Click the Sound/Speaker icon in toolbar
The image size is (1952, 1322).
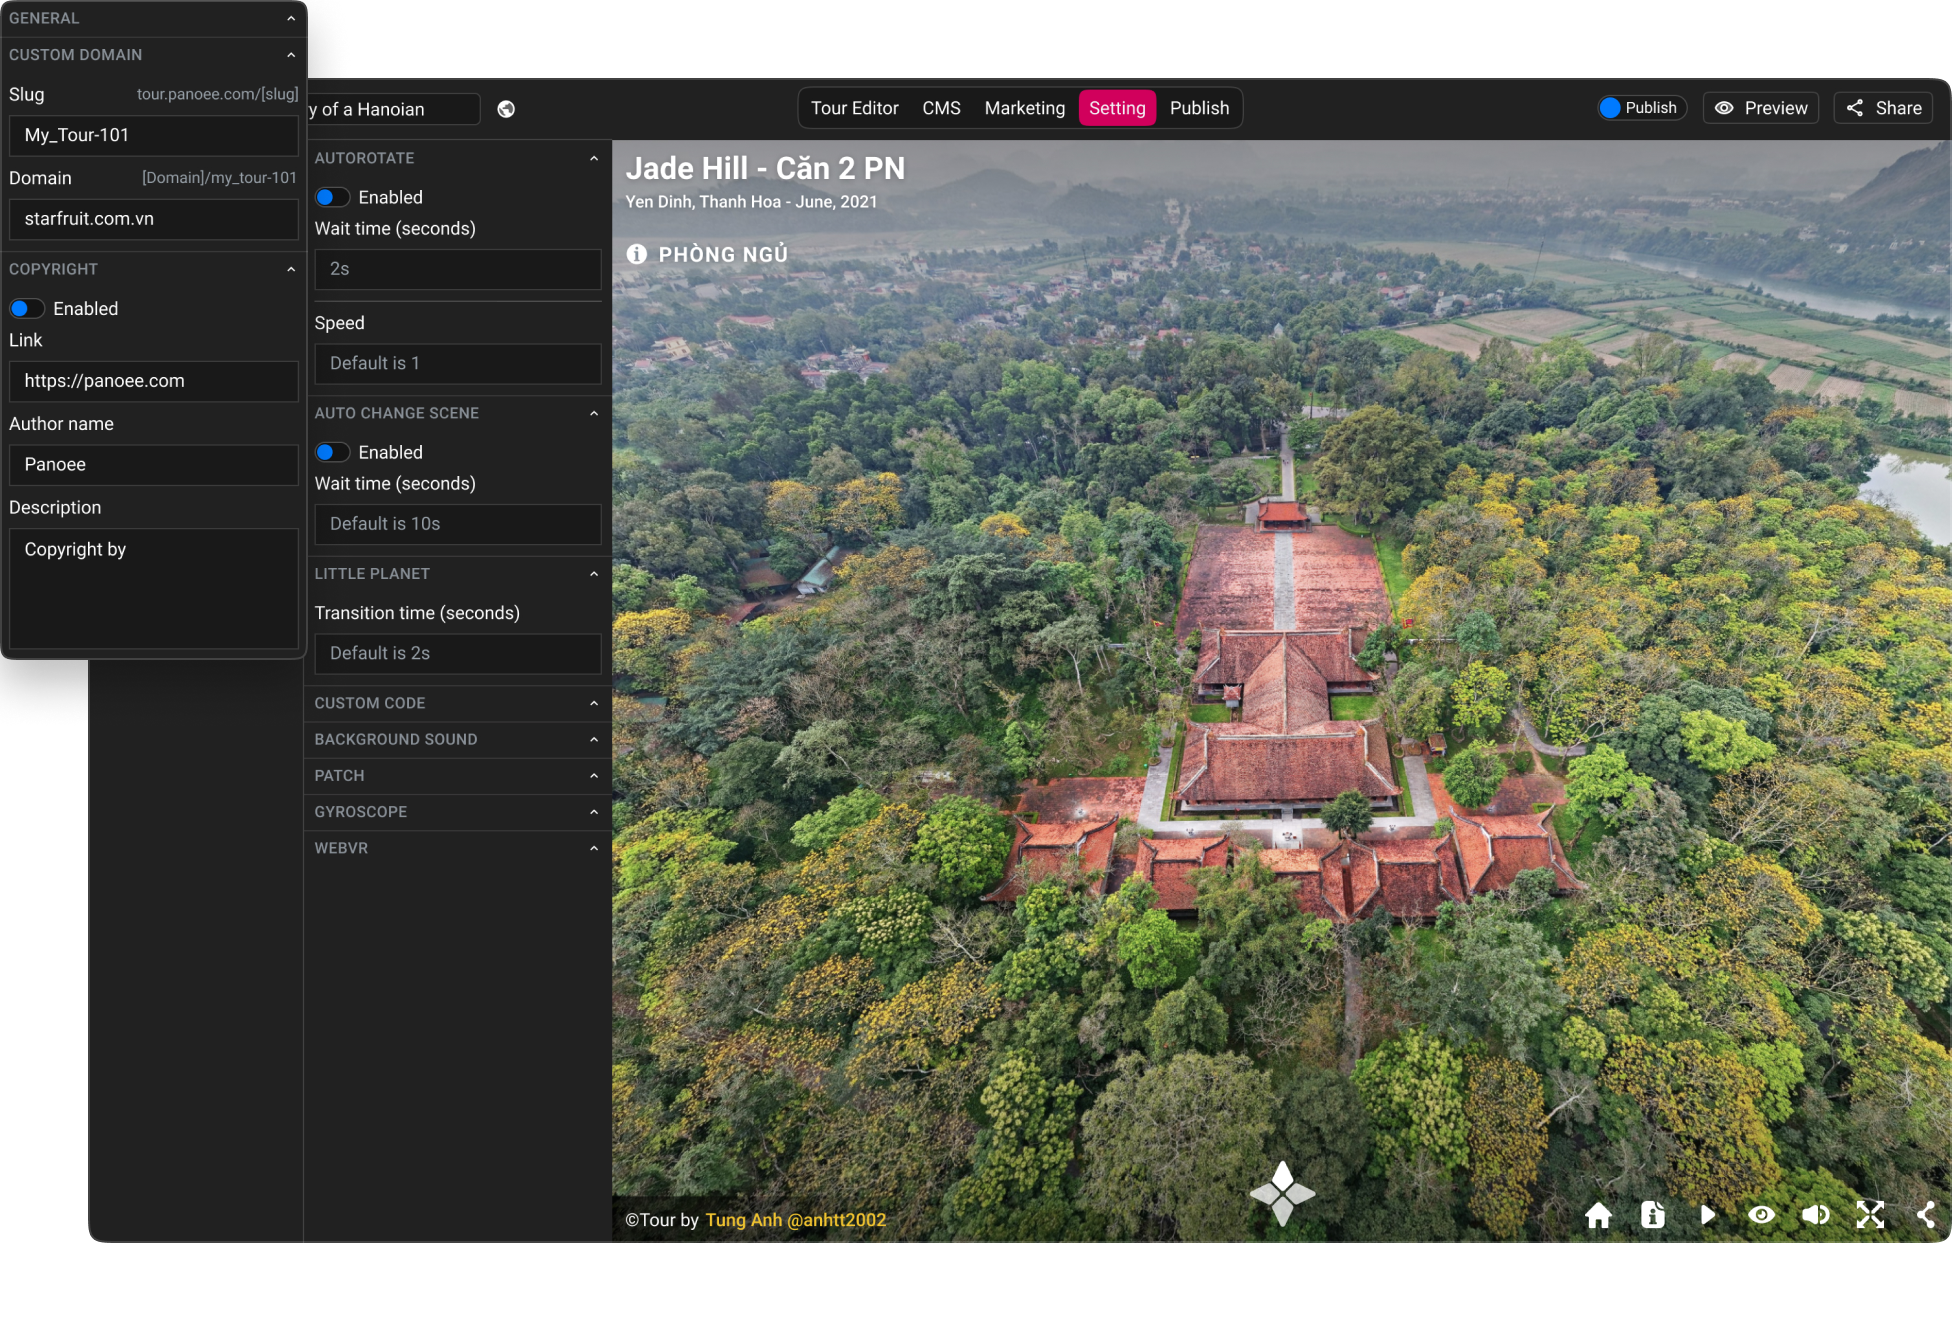1816,1213
